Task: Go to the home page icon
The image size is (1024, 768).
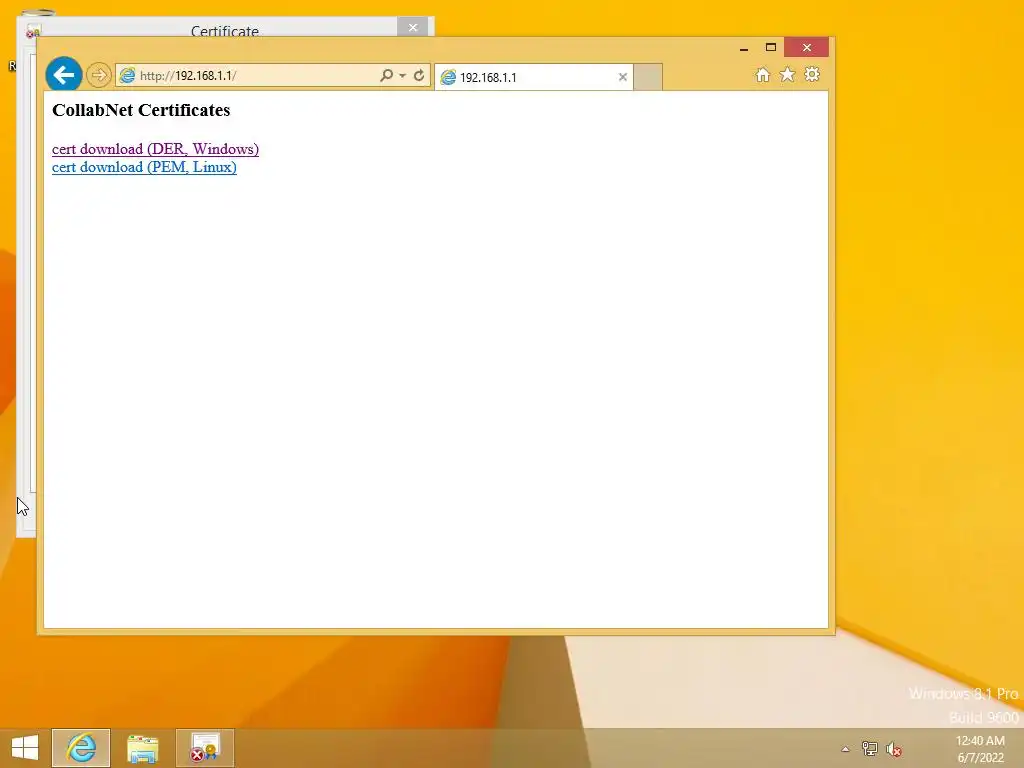Action: tap(762, 74)
